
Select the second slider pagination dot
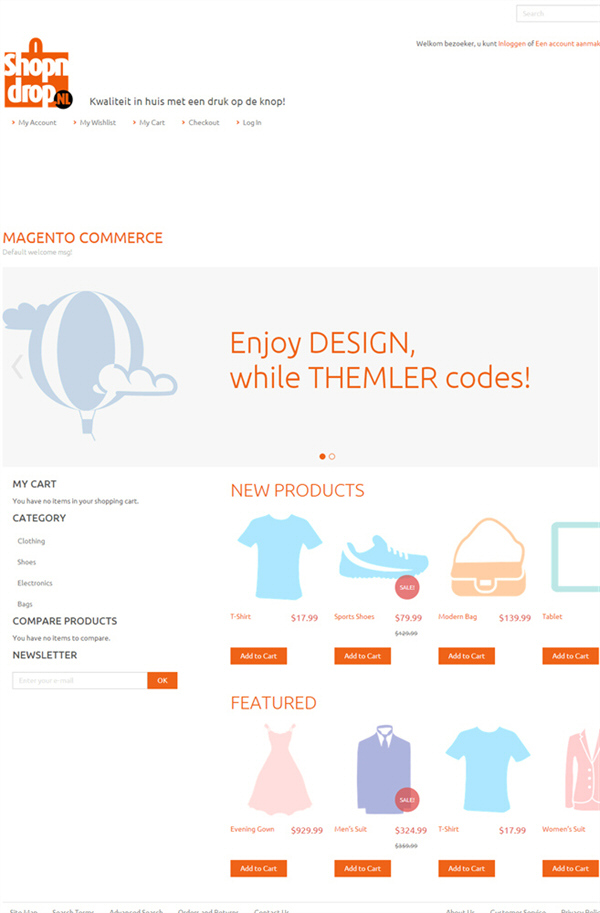click(332, 456)
